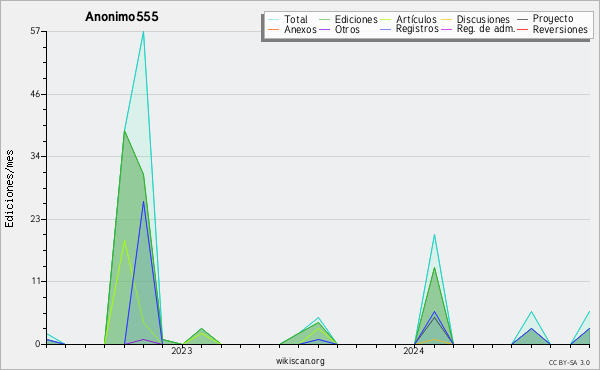The width and height of the screenshot is (600, 370).
Task: Click the CC BY-SA 3.0 license text
Action: click(x=569, y=362)
